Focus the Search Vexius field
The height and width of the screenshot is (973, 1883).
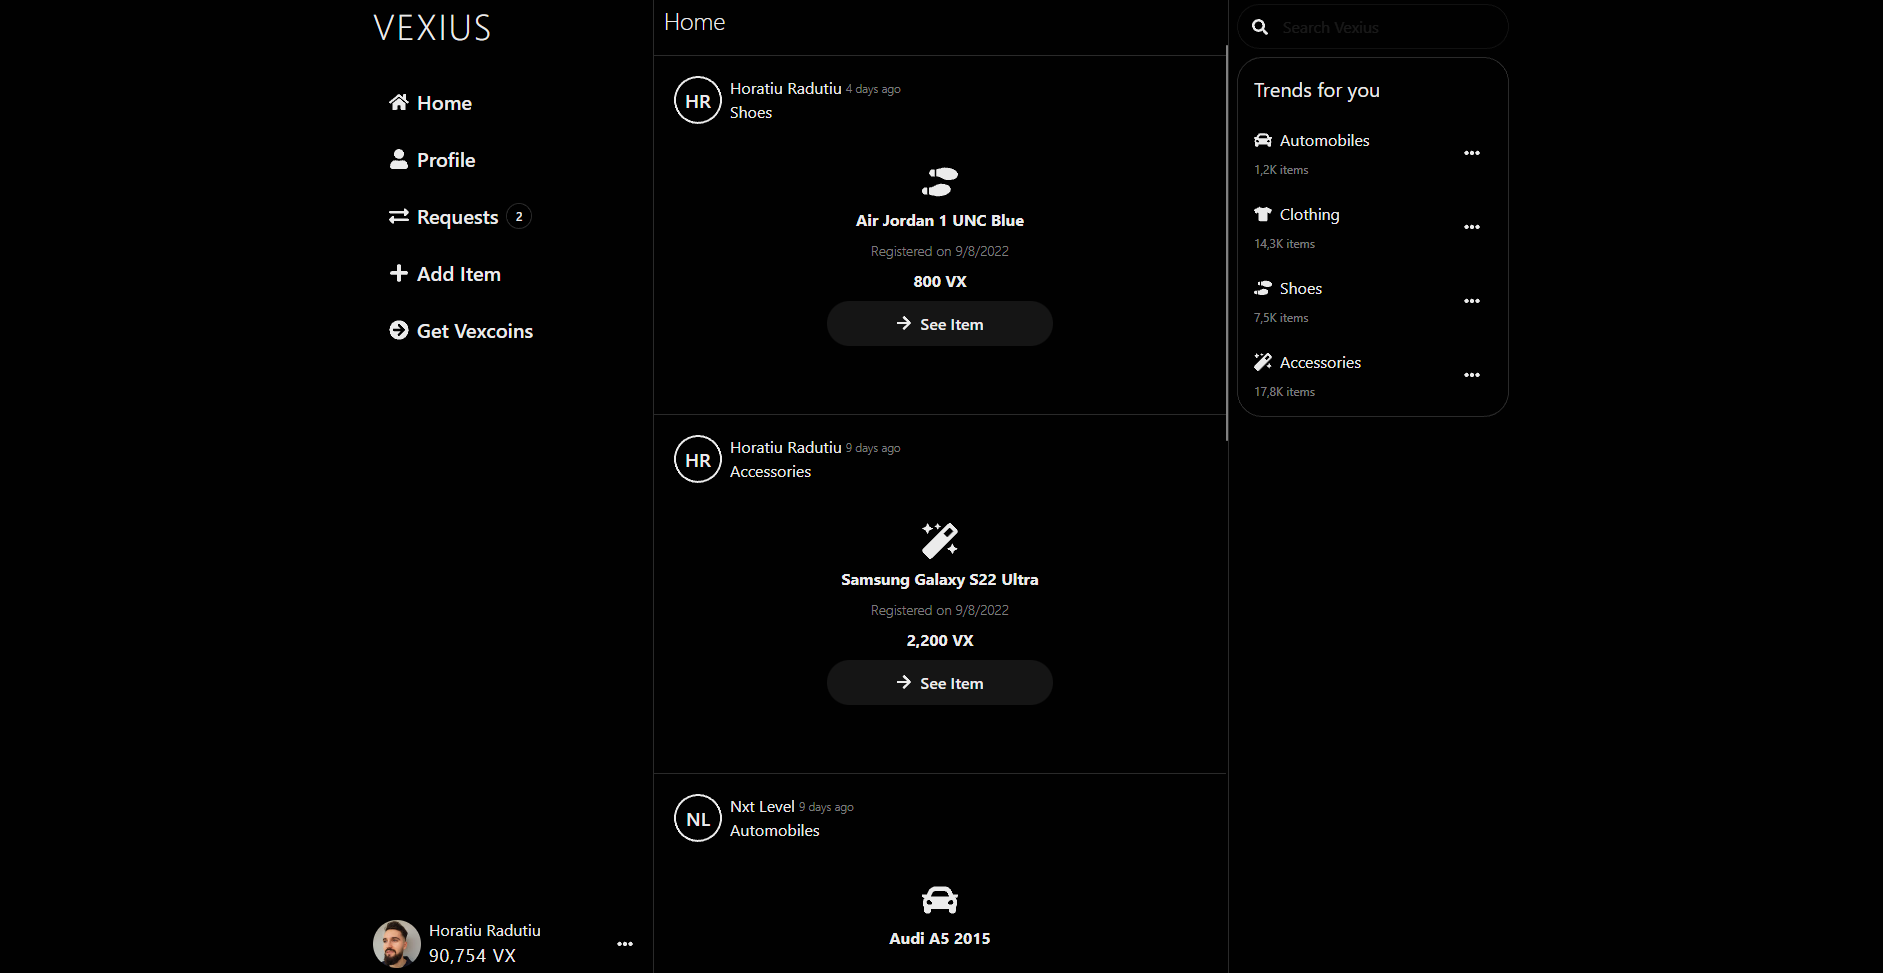[1372, 27]
